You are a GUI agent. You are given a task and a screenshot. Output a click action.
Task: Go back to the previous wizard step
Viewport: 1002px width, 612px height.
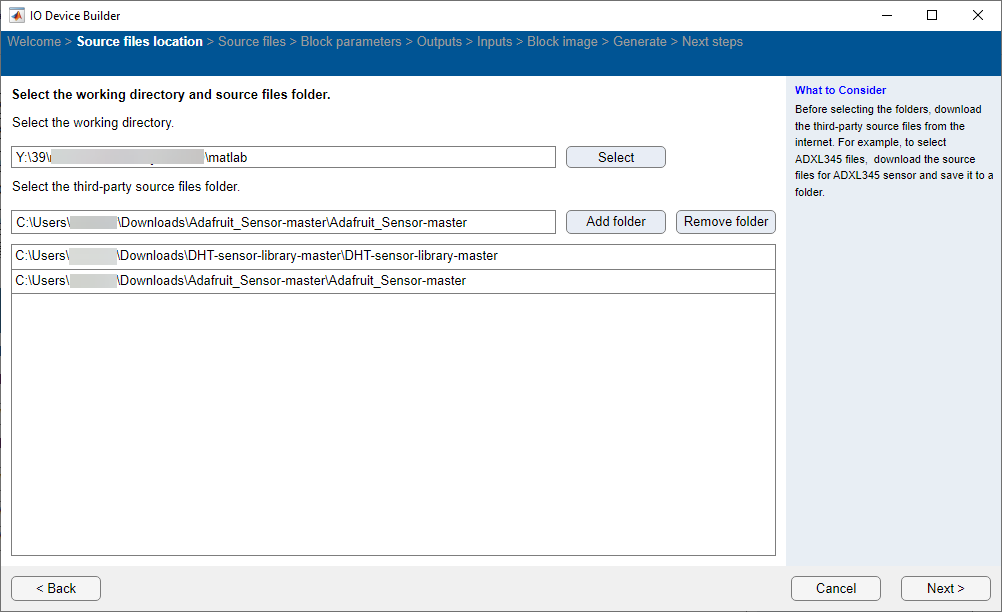click(x=55, y=588)
